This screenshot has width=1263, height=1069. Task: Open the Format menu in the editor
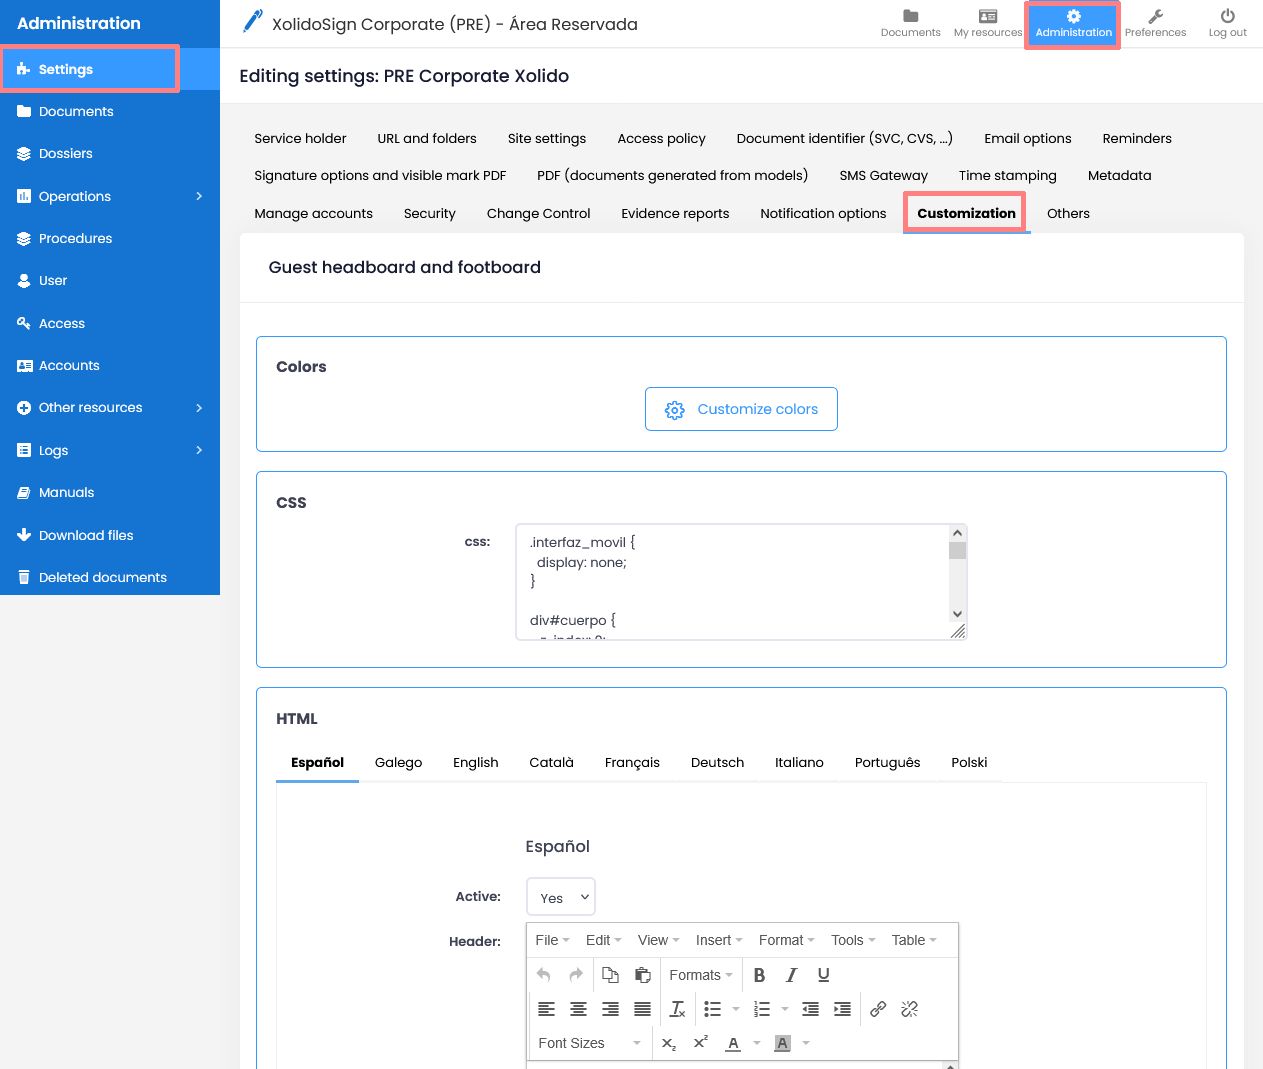coord(785,940)
